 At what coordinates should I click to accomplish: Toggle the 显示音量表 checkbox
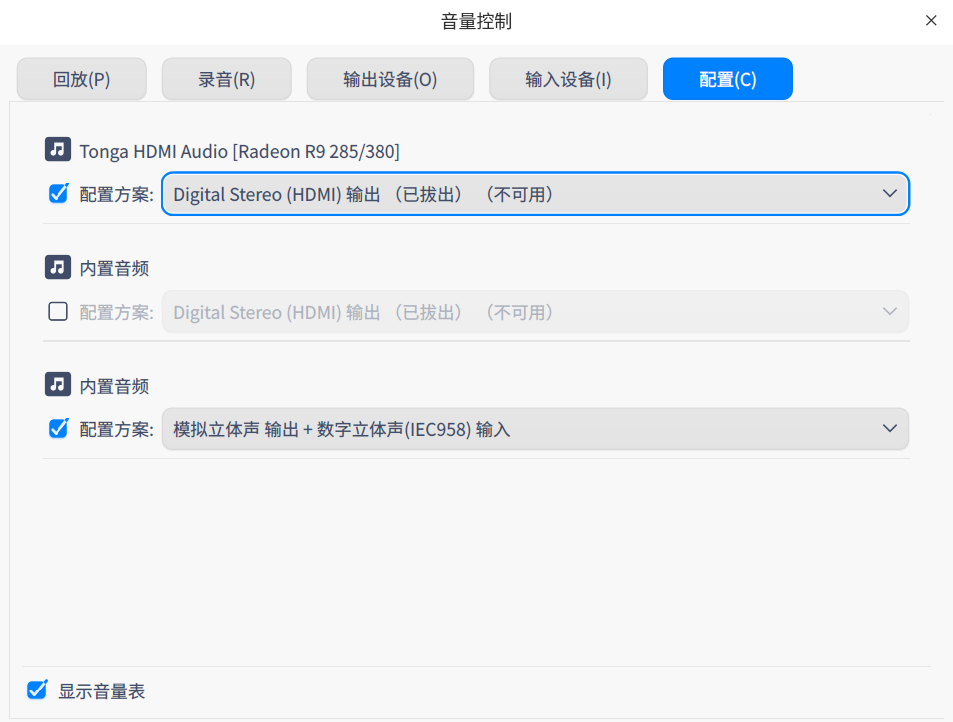point(36,690)
